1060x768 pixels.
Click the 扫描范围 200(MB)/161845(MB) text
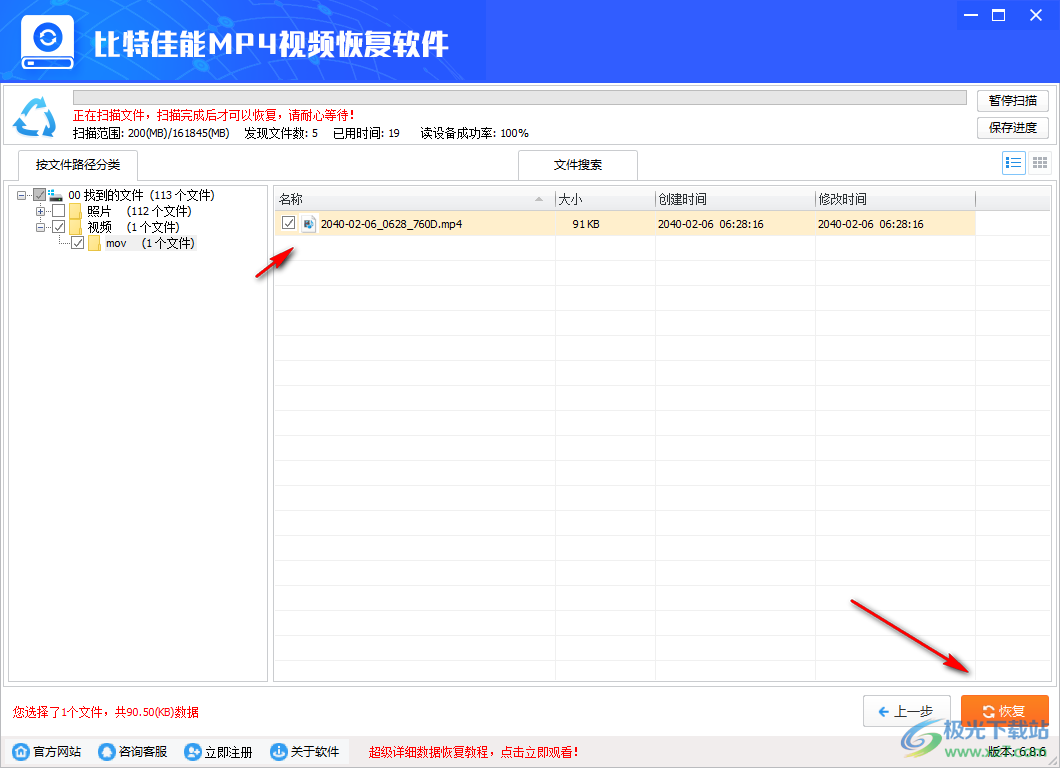pyautogui.click(x=151, y=133)
